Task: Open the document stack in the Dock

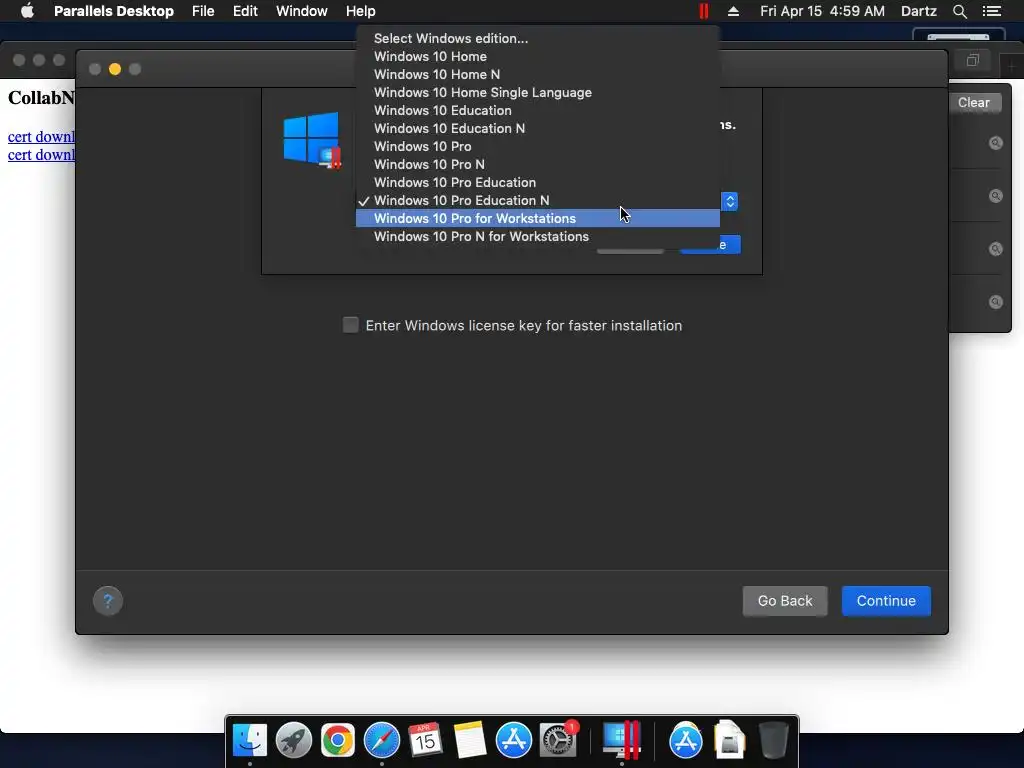Action: 729,741
